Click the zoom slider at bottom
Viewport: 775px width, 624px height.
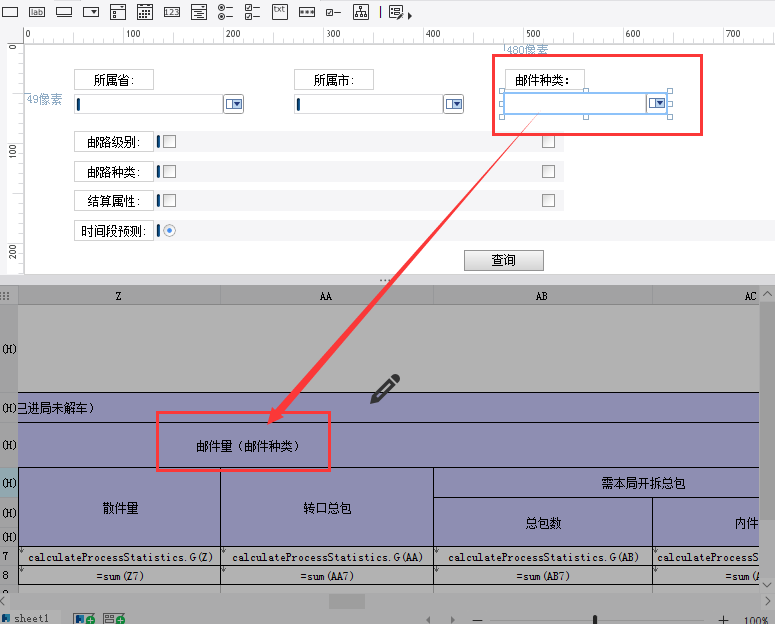coord(595,620)
